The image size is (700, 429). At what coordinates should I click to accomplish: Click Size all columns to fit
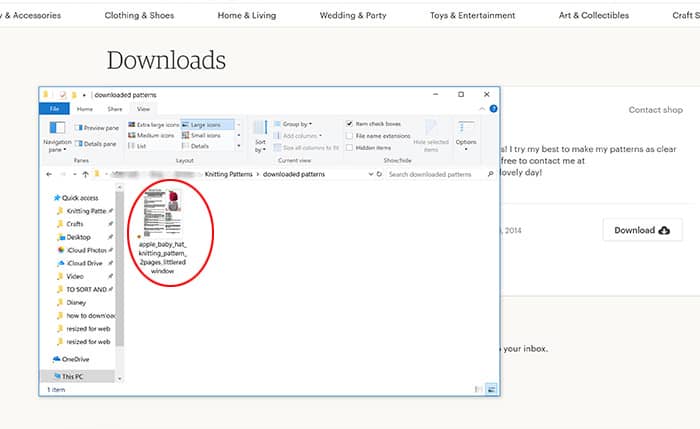306,147
